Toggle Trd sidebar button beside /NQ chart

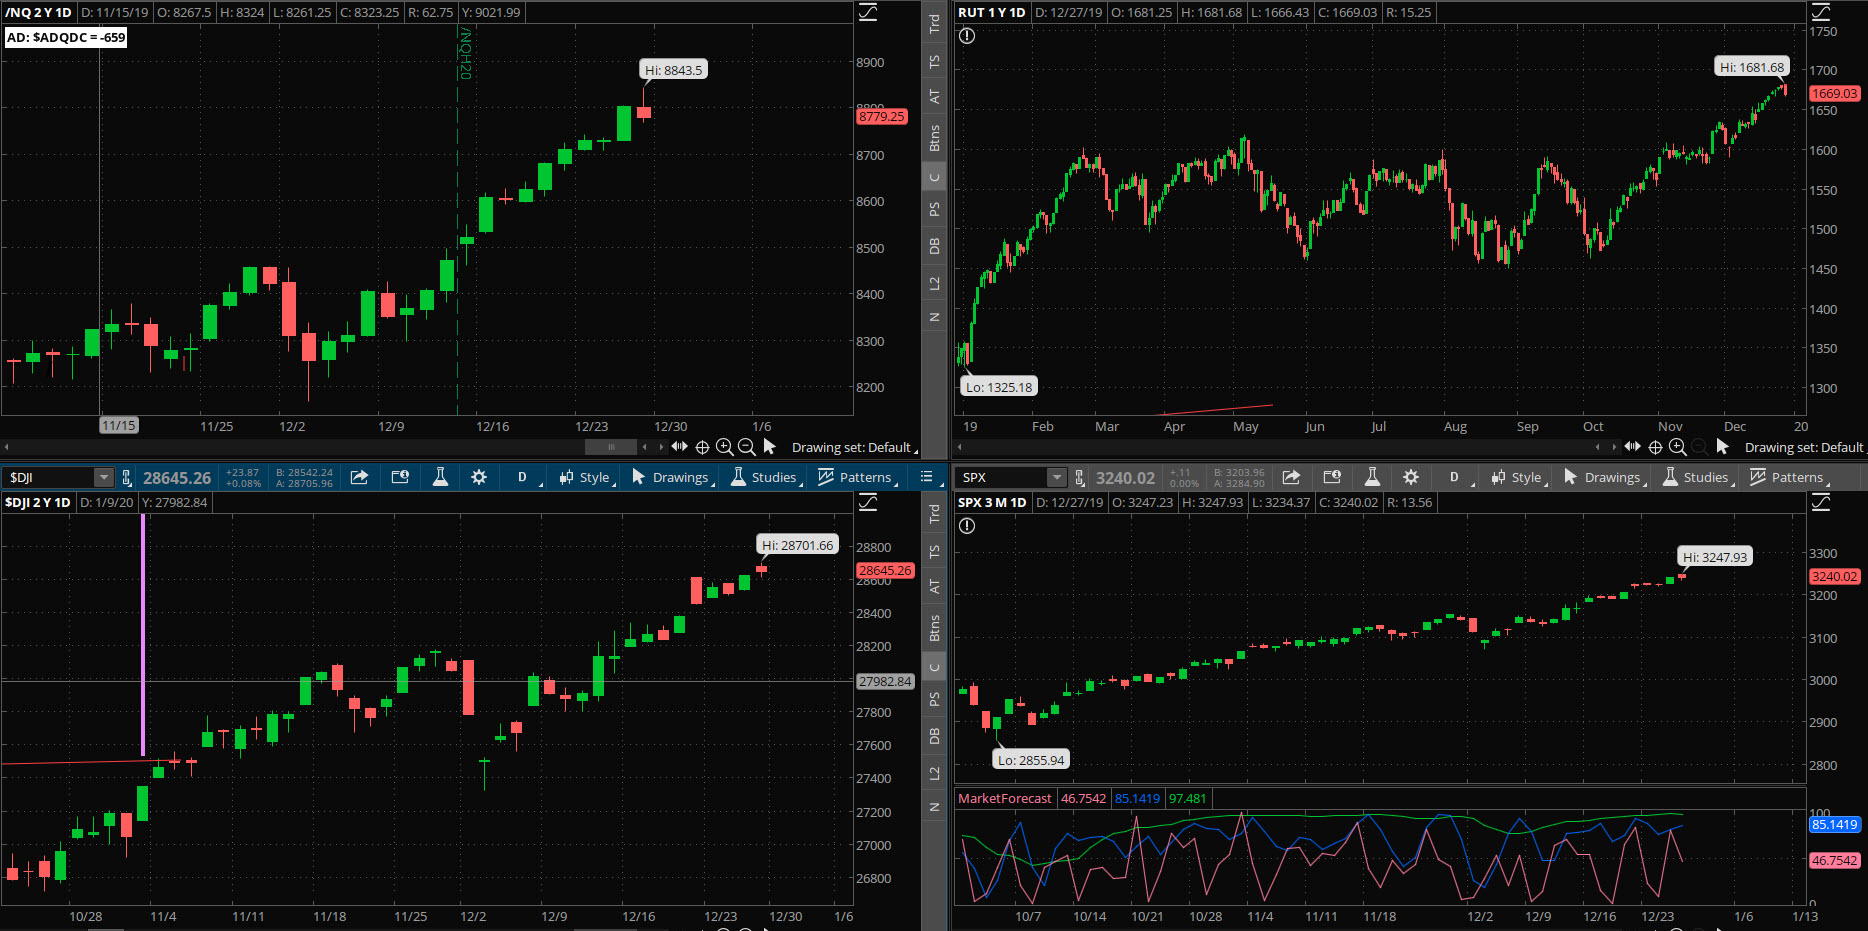pos(934,23)
